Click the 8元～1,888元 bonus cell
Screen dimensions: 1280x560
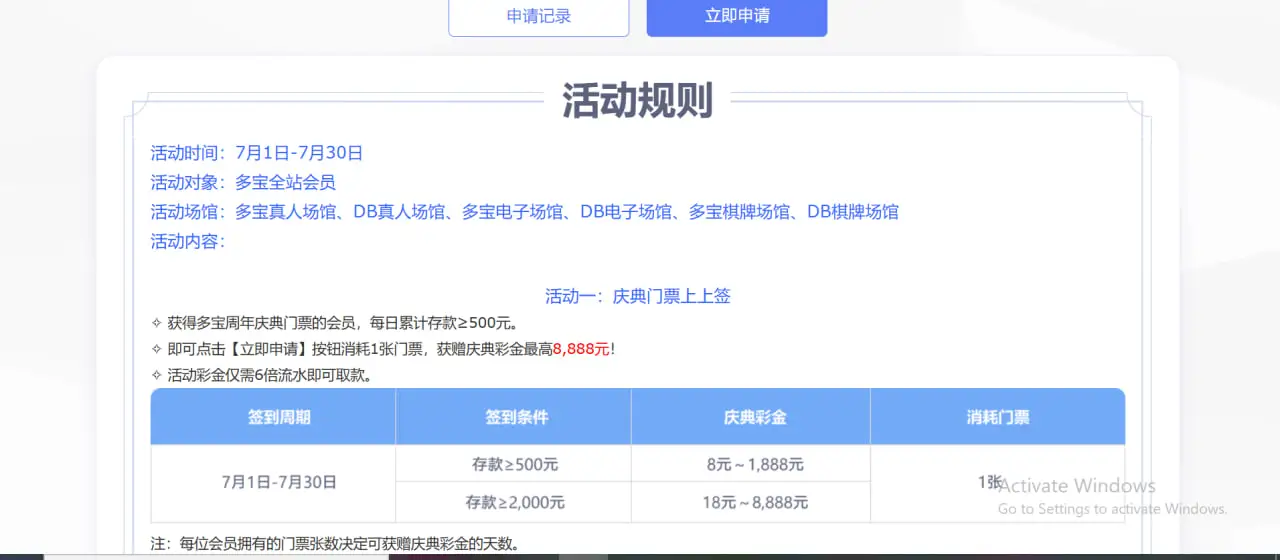[x=753, y=464]
